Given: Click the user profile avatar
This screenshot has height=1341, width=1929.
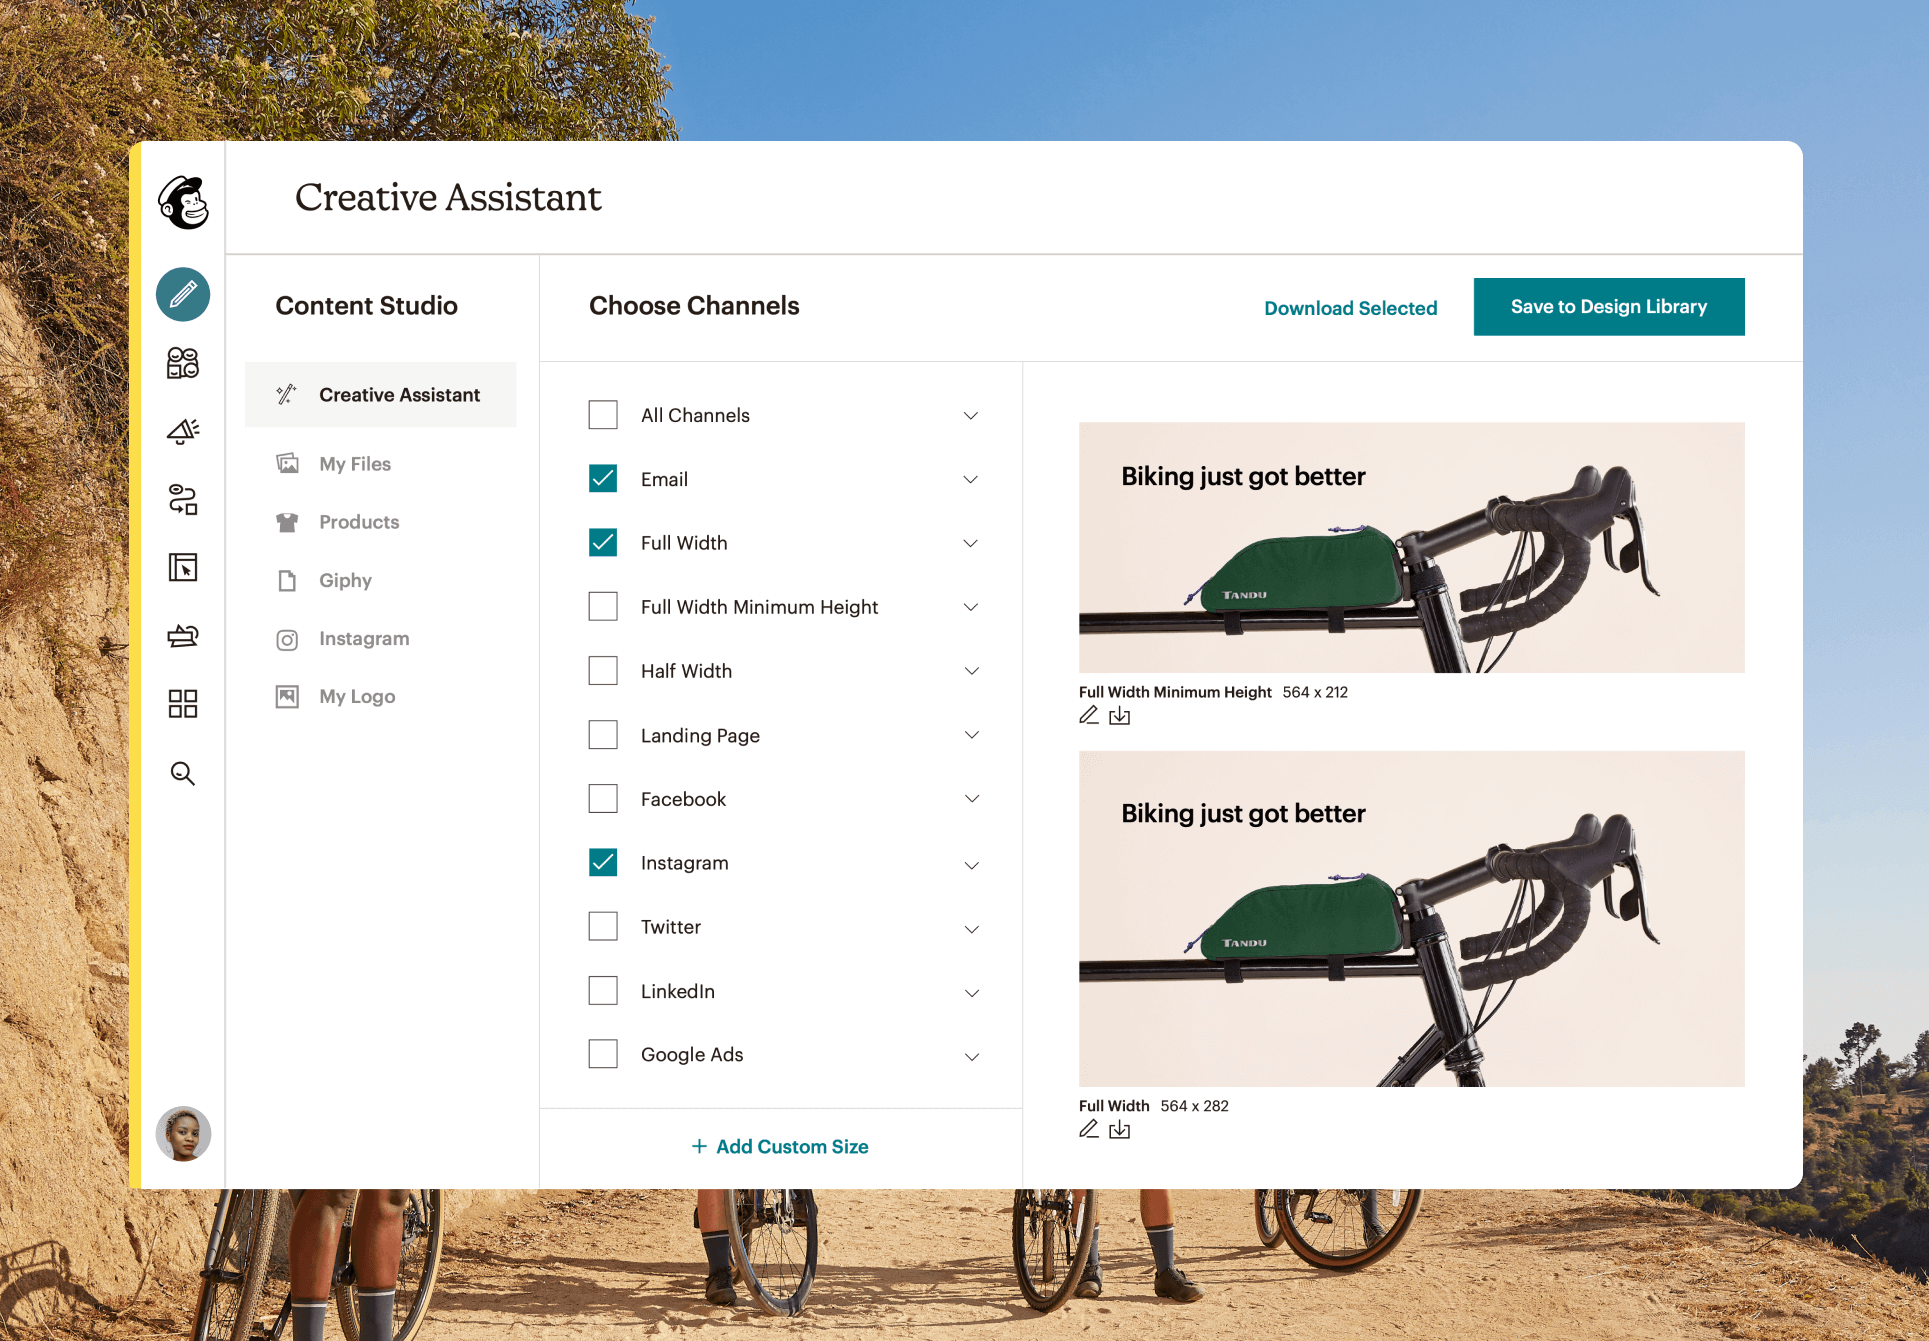Looking at the screenshot, I should click(x=183, y=1134).
